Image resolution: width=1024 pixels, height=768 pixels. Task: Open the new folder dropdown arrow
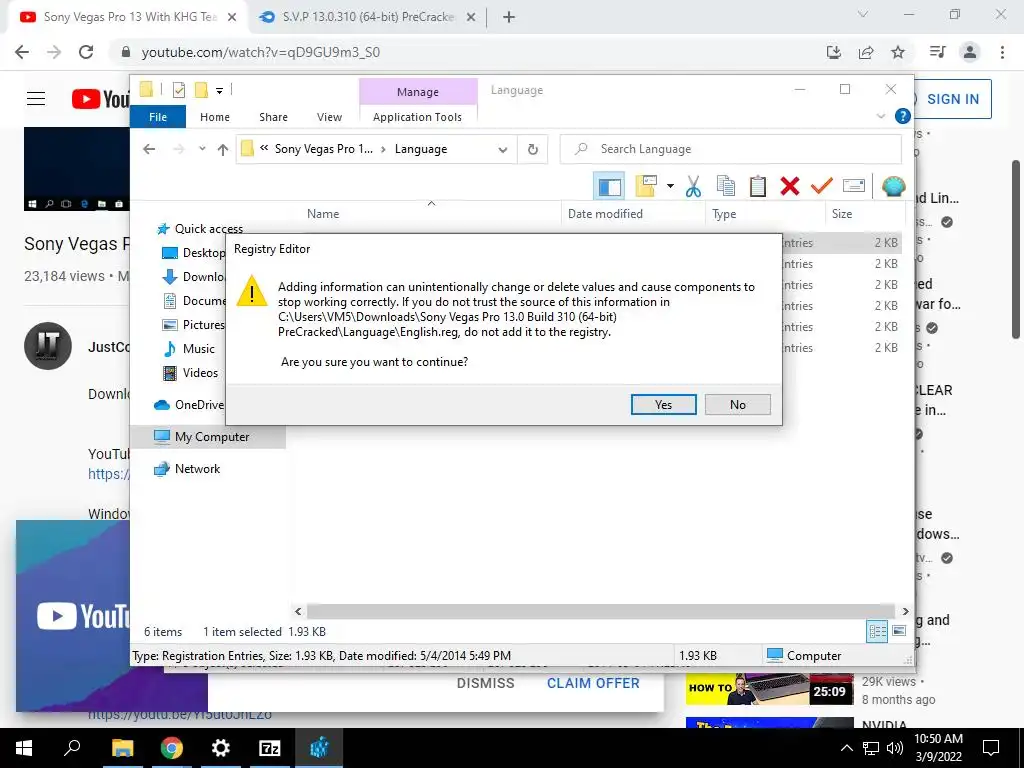(670, 186)
